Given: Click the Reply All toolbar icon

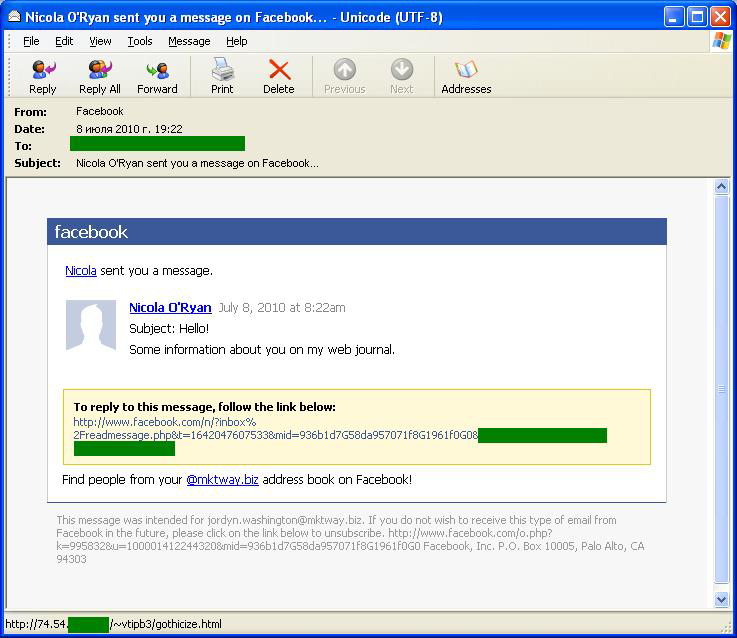Looking at the screenshot, I should (100, 70).
